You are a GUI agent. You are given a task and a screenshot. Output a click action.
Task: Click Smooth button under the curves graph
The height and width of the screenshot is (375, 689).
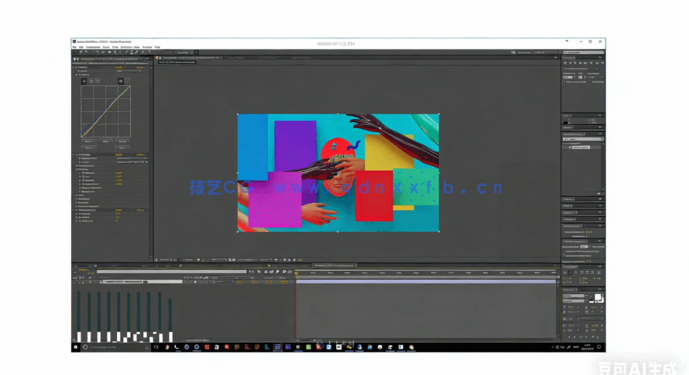(122, 142)
